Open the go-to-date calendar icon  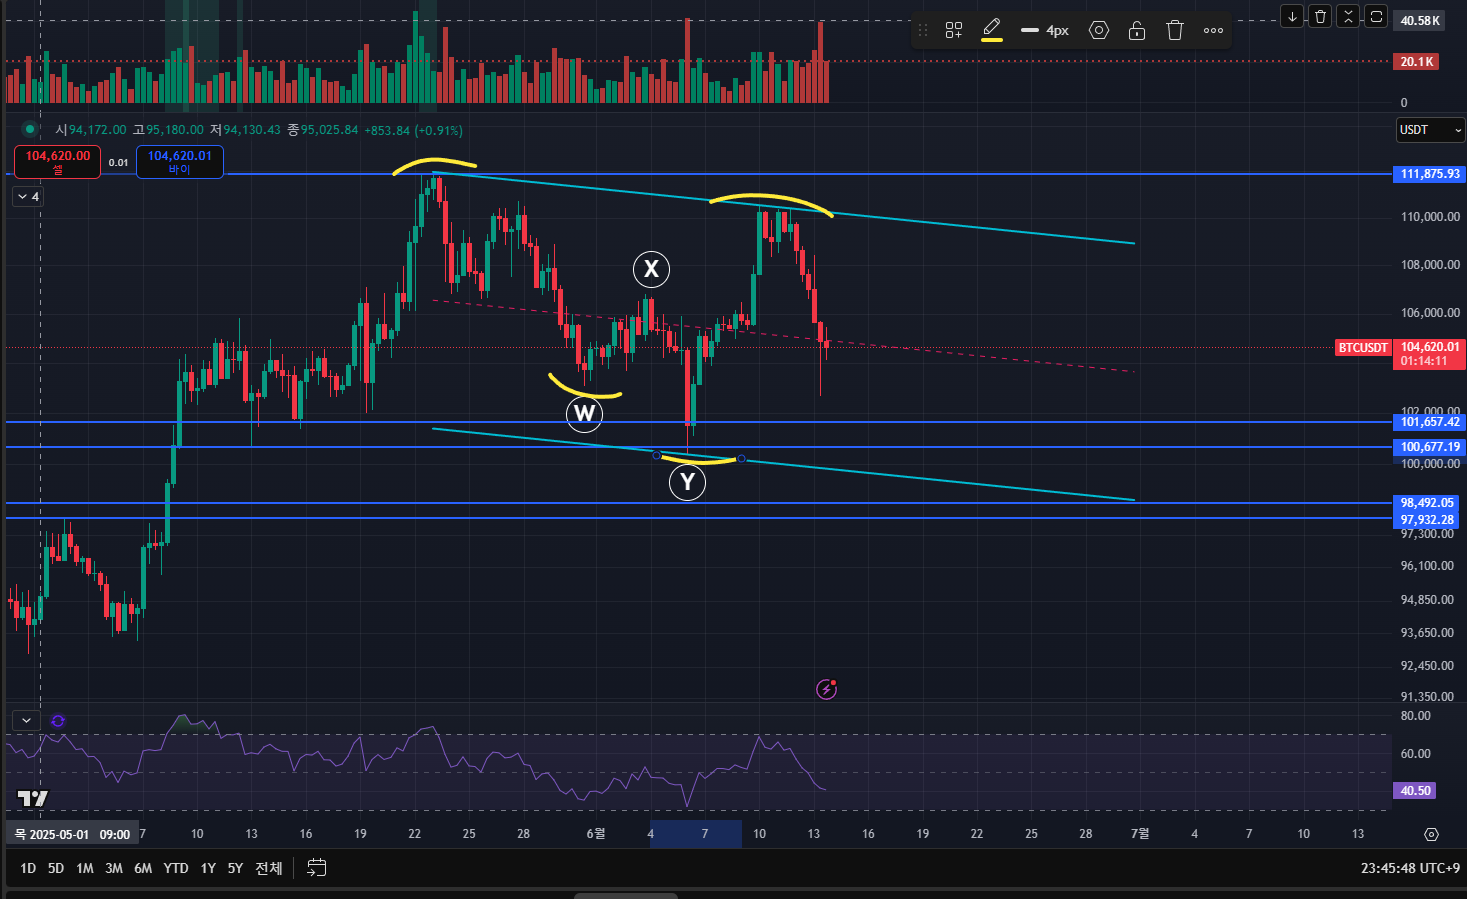click(x=317, y=868)
